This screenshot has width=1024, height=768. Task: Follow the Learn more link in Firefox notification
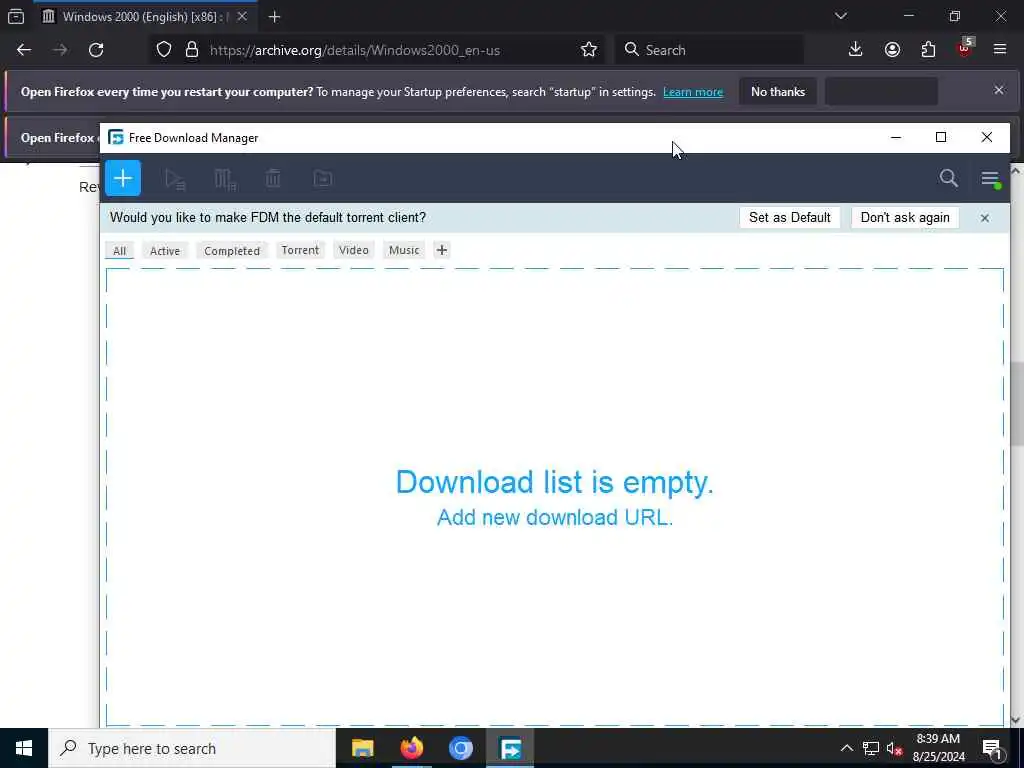tap(693, 92)
